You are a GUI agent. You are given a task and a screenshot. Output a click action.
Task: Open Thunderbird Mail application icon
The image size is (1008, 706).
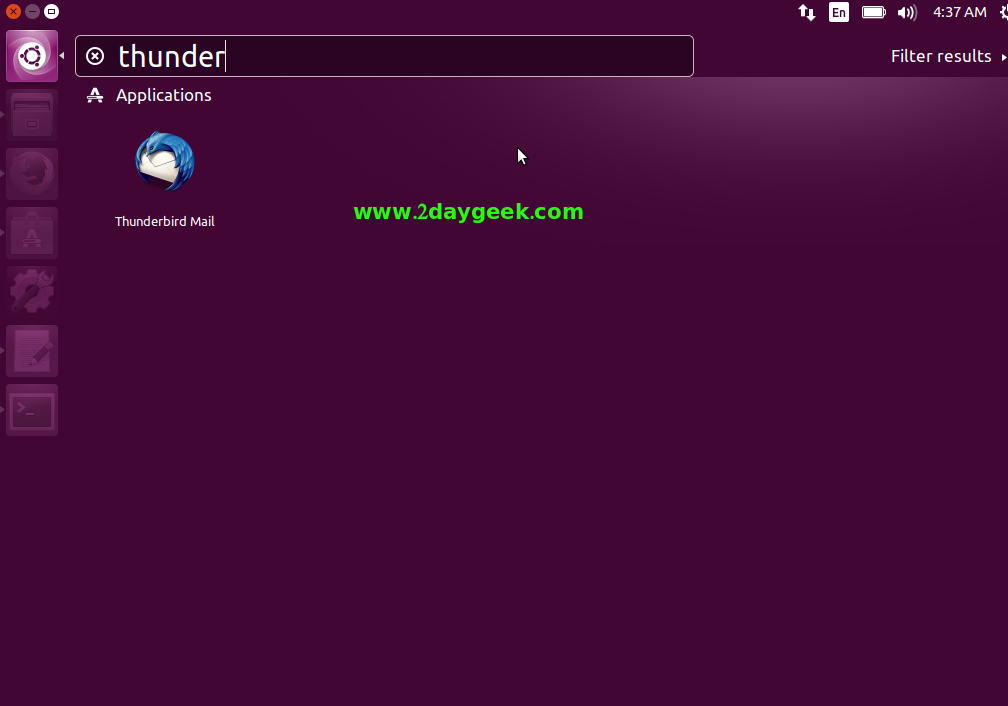coord(165,161)
